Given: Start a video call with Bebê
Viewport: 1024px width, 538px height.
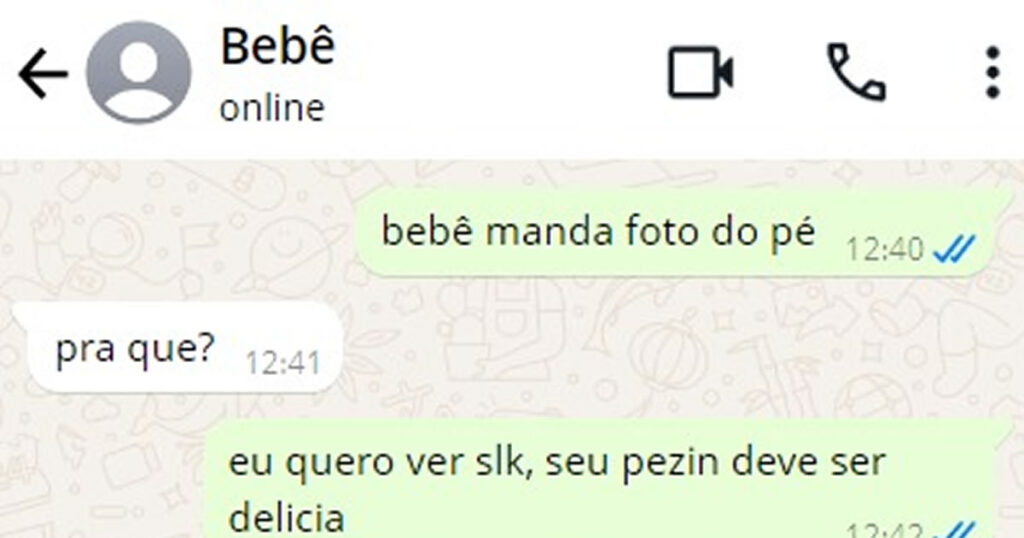Looking at the screenshot, I should point(700,72).
